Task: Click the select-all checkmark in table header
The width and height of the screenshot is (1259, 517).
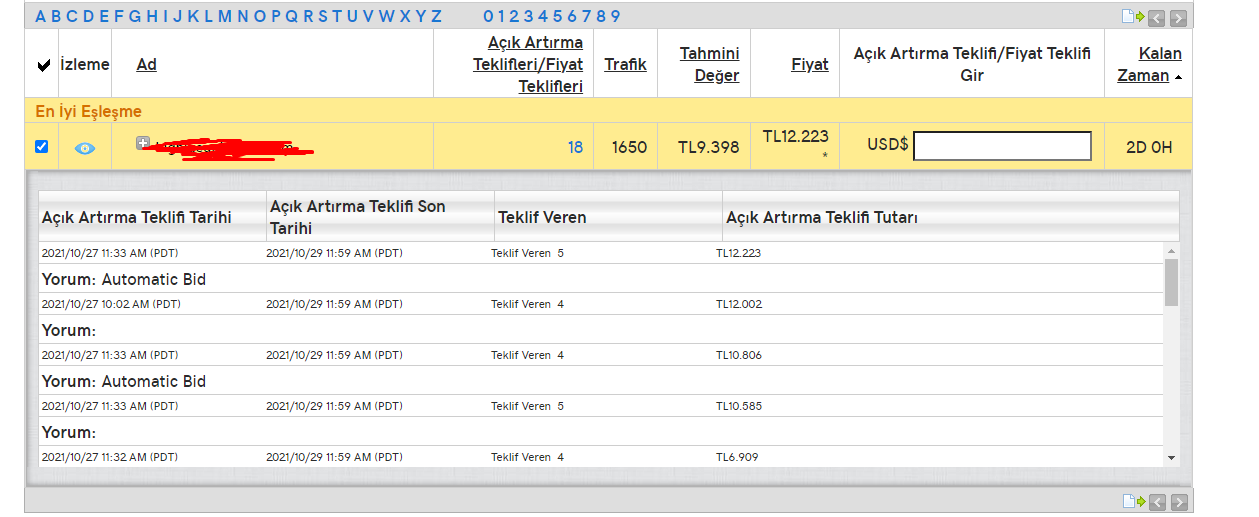Action: pos(43,65)
